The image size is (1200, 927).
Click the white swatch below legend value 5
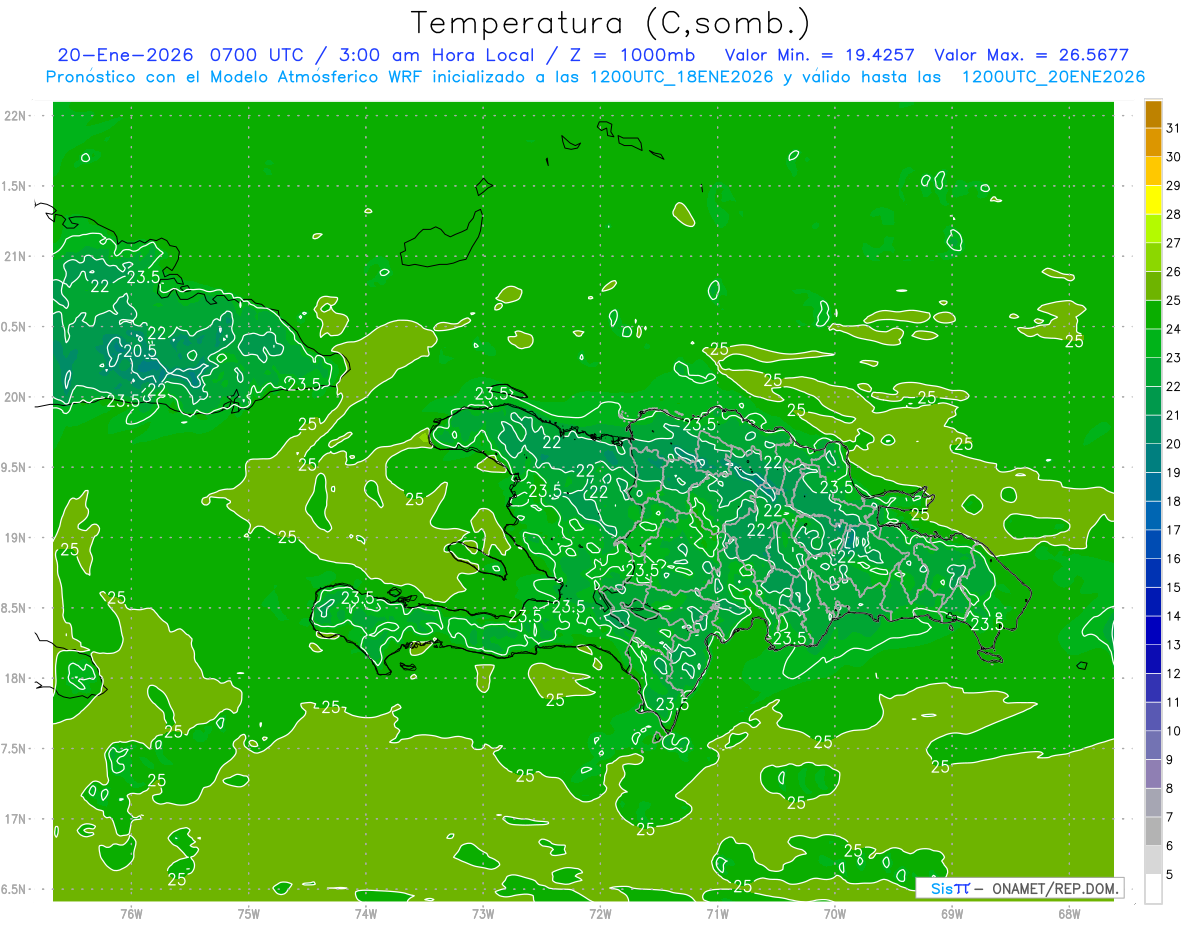tap(1153, 889)
